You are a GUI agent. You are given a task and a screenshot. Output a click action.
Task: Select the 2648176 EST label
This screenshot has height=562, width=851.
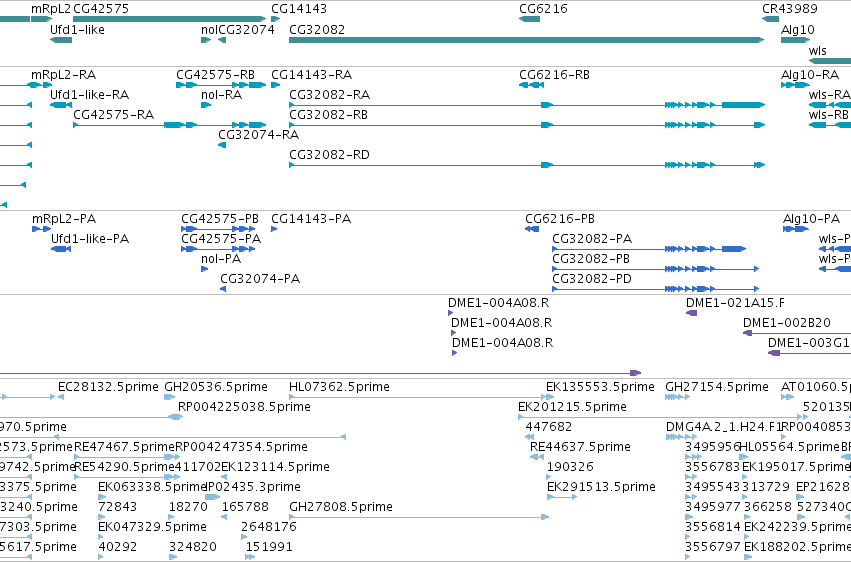pos(269,527)
